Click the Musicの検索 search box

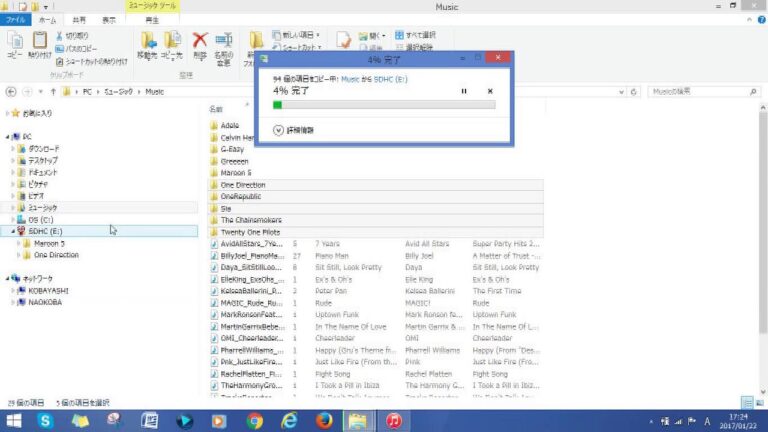[x=704, y=92]
